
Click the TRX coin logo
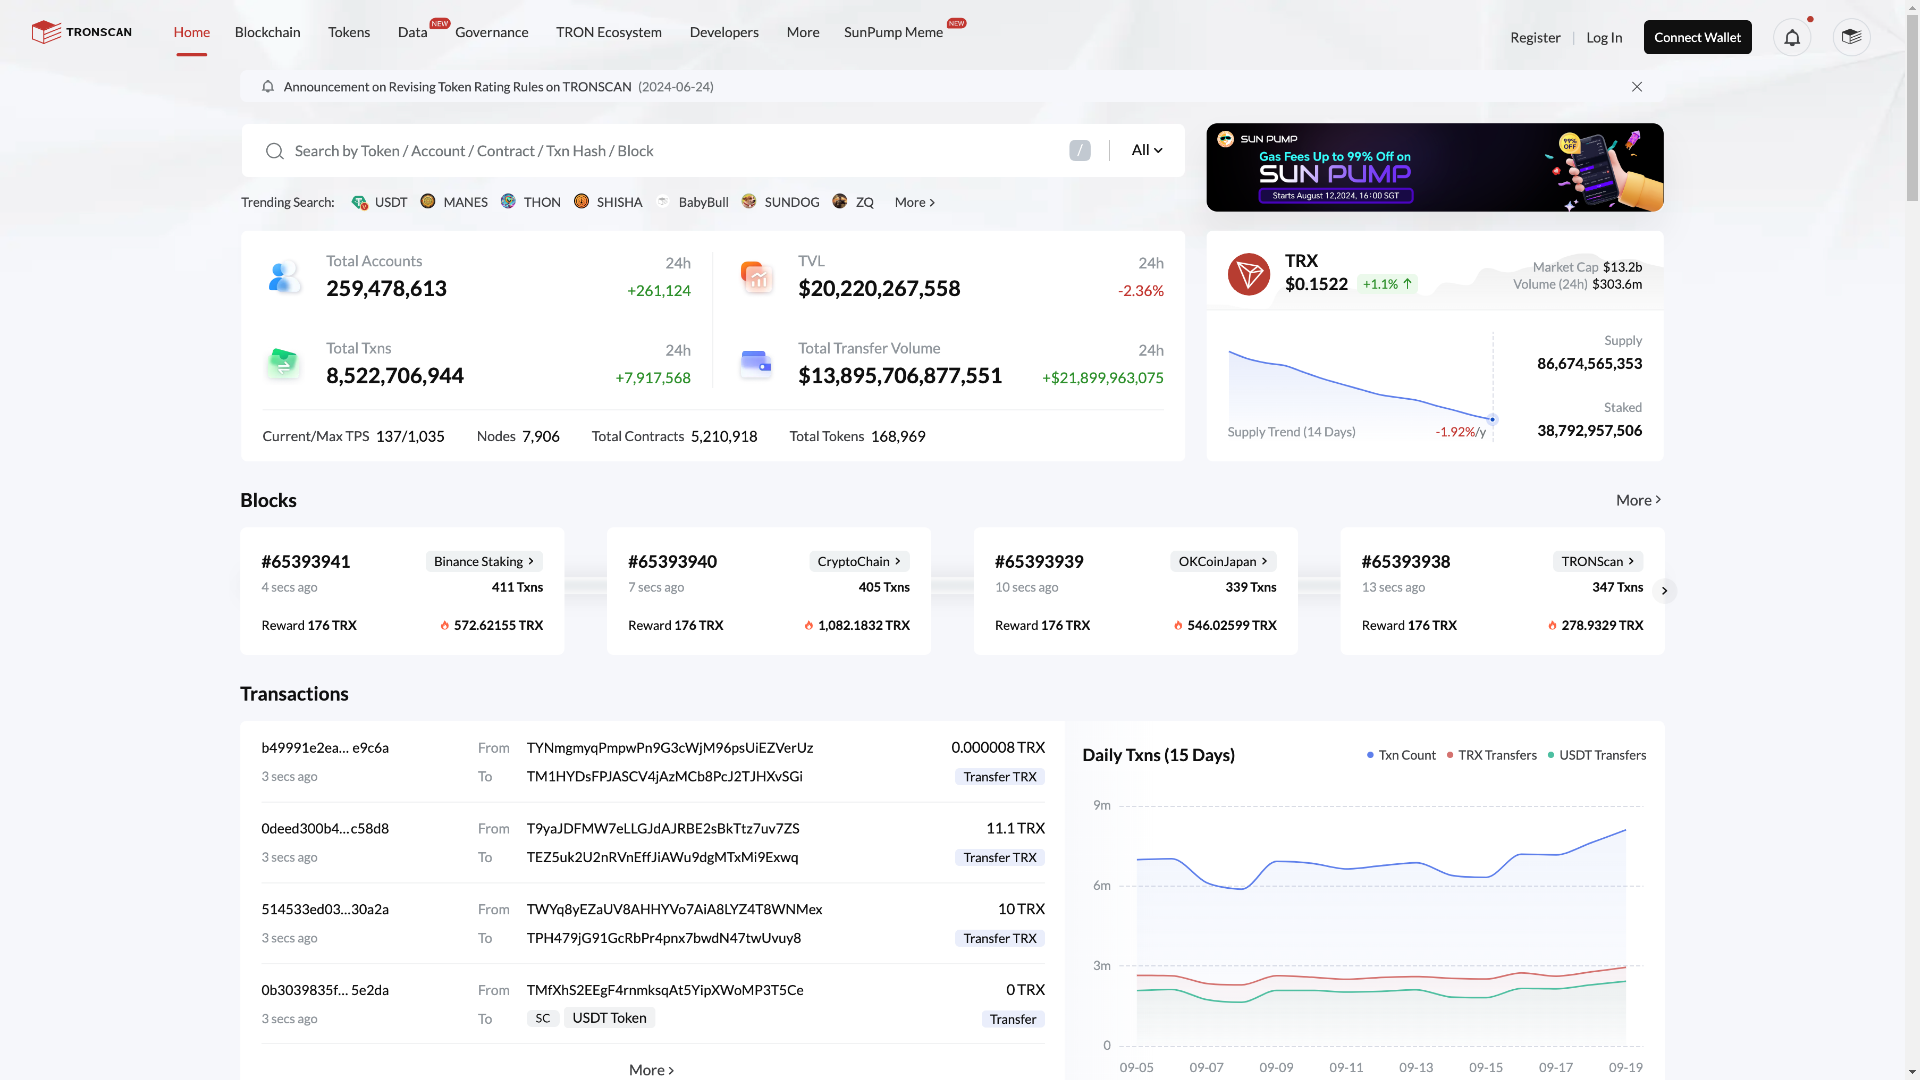coord(1248,274)
